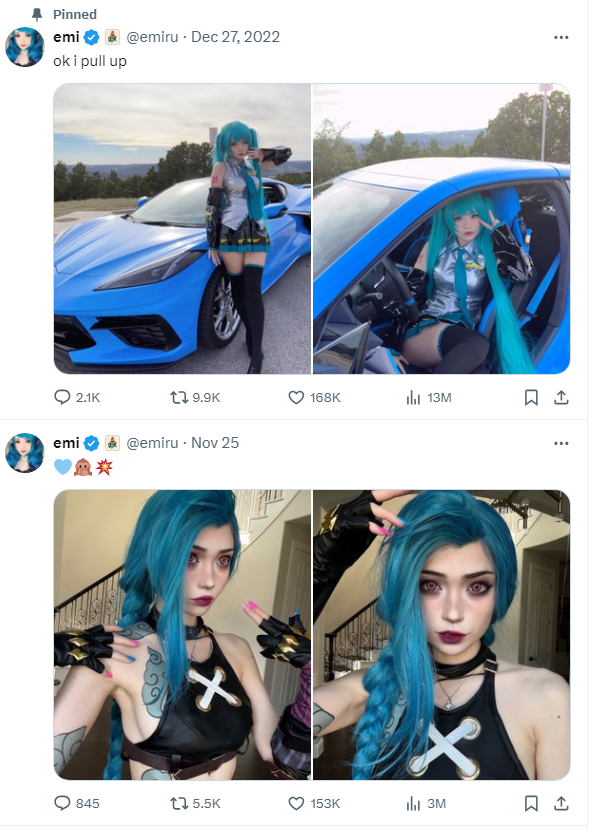
Task: Bookmark the Nov 25 post
Action: click(x=531, y=803)
